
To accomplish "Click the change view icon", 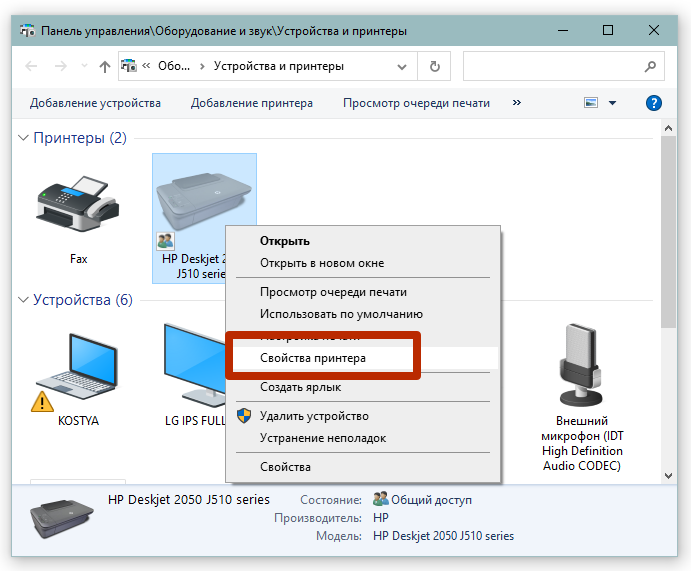I will point(591,103).
